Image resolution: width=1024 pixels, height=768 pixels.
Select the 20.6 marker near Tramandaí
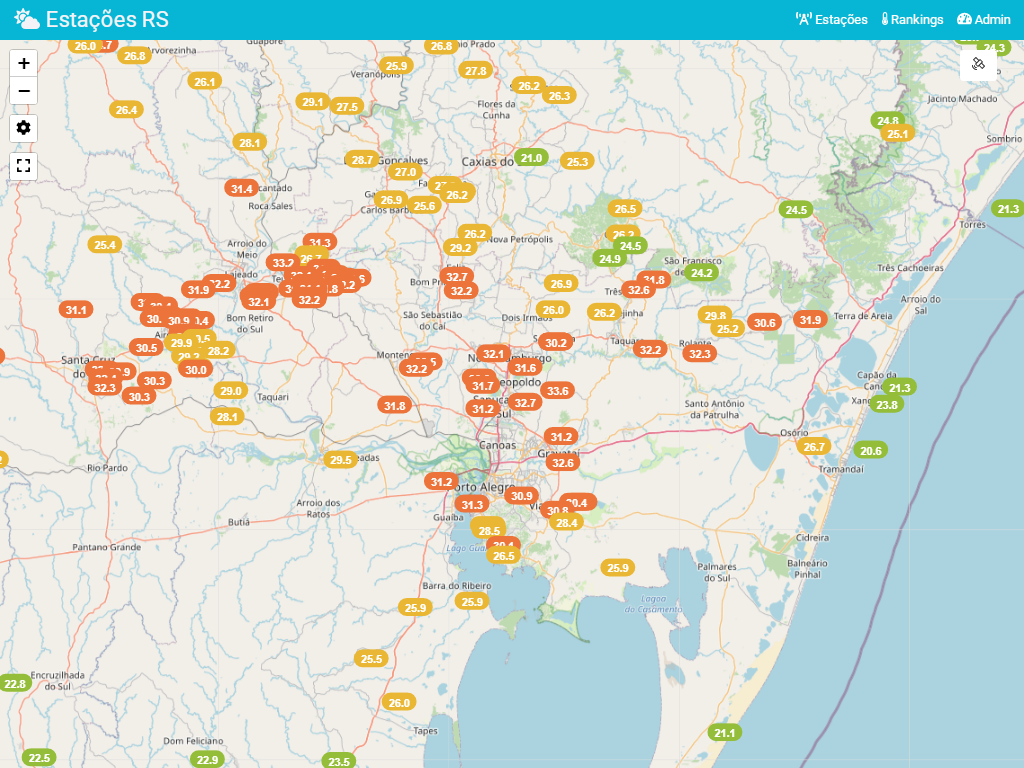coord(871,451)
